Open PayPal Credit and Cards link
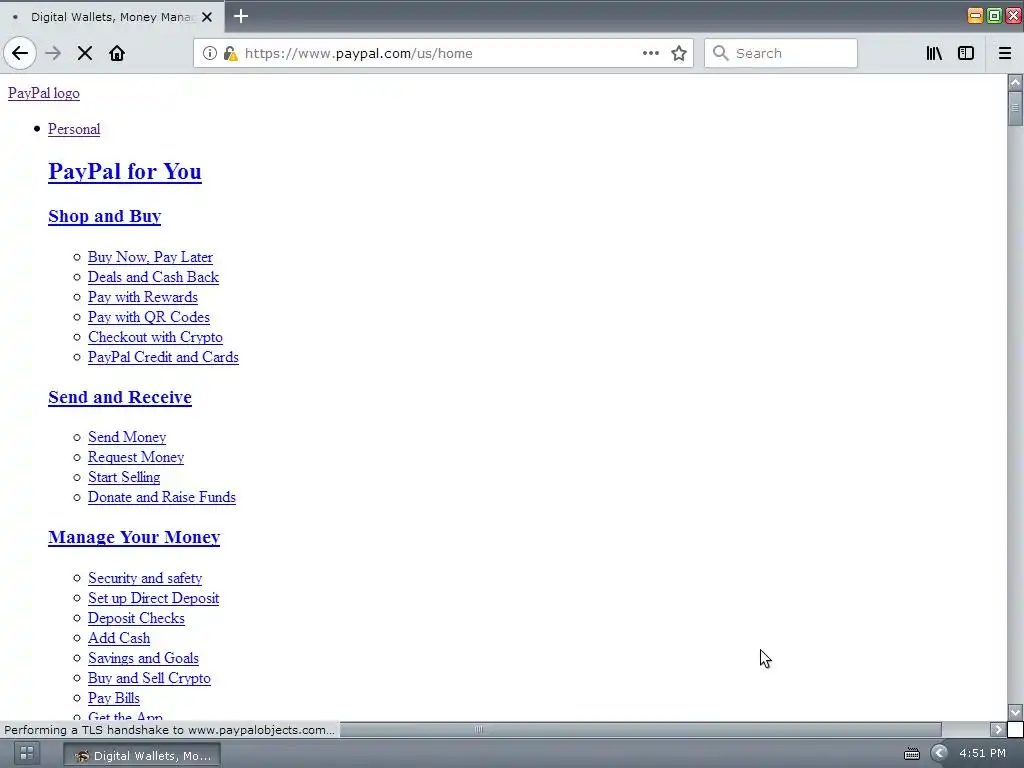Screen dimensions: 1024x768 coord(163,357)
